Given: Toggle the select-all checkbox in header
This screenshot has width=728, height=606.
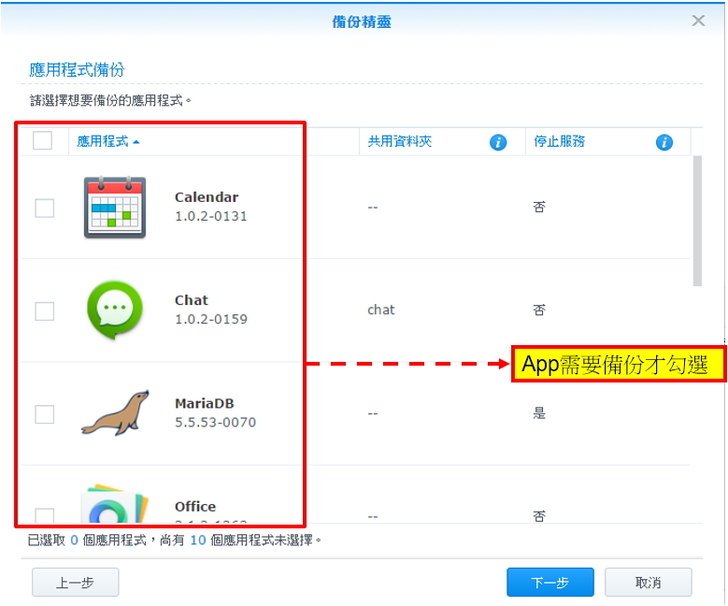Looking at the screenshot, I should (x=42, y=140).
